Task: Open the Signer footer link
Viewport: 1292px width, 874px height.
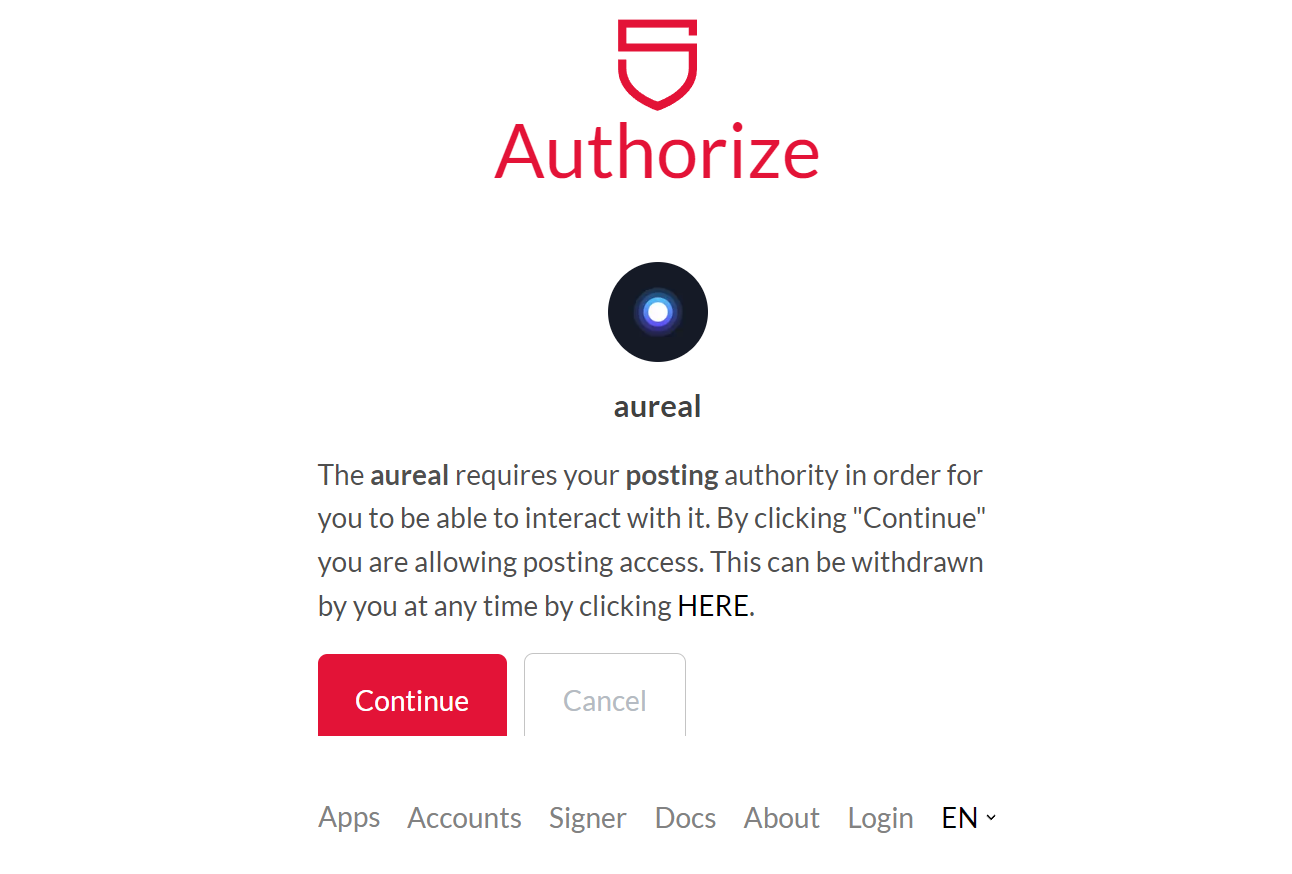Action: 587,818
